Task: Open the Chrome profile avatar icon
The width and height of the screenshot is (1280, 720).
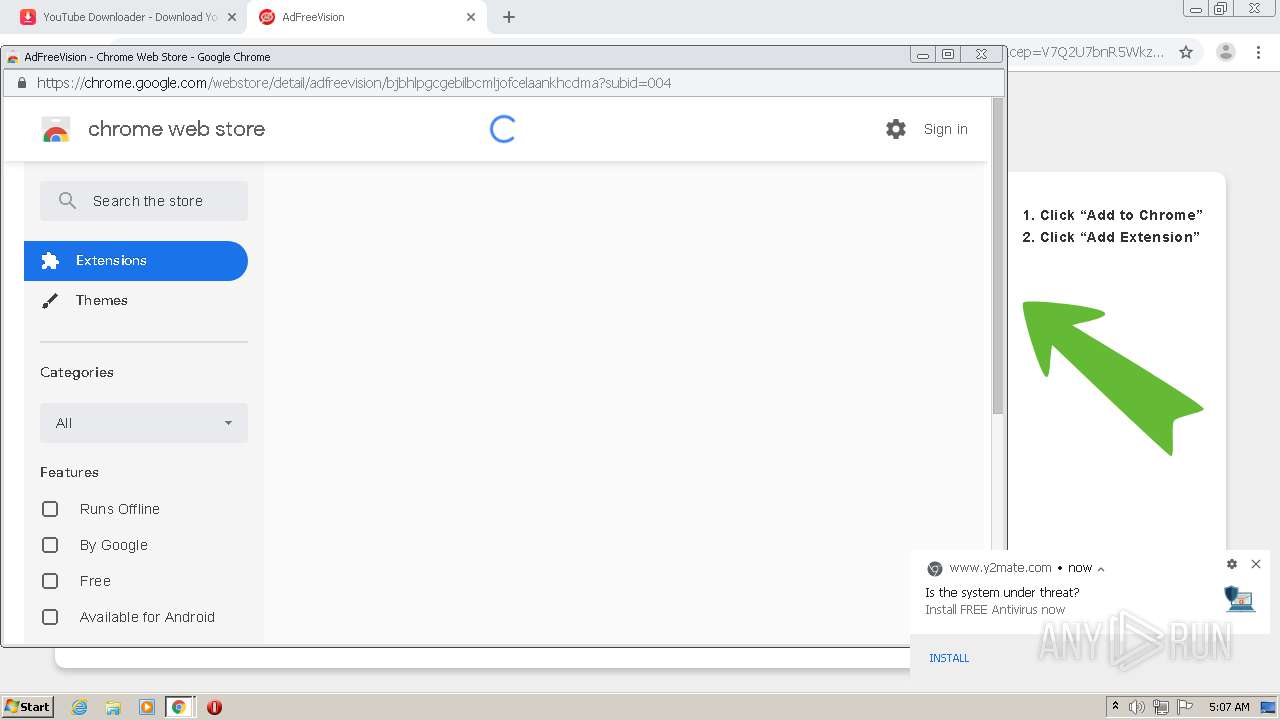Action: point(1226,52)
